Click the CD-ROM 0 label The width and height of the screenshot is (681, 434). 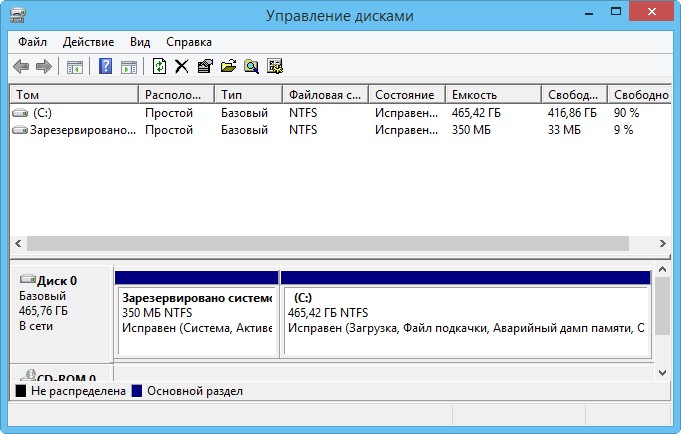coord(66,378)
